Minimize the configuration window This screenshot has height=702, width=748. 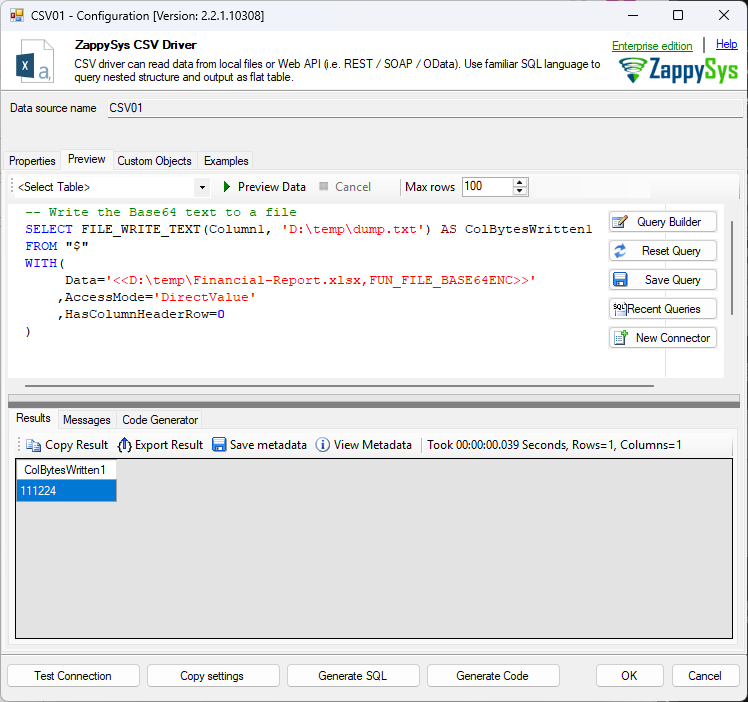[x=633, y=15]
